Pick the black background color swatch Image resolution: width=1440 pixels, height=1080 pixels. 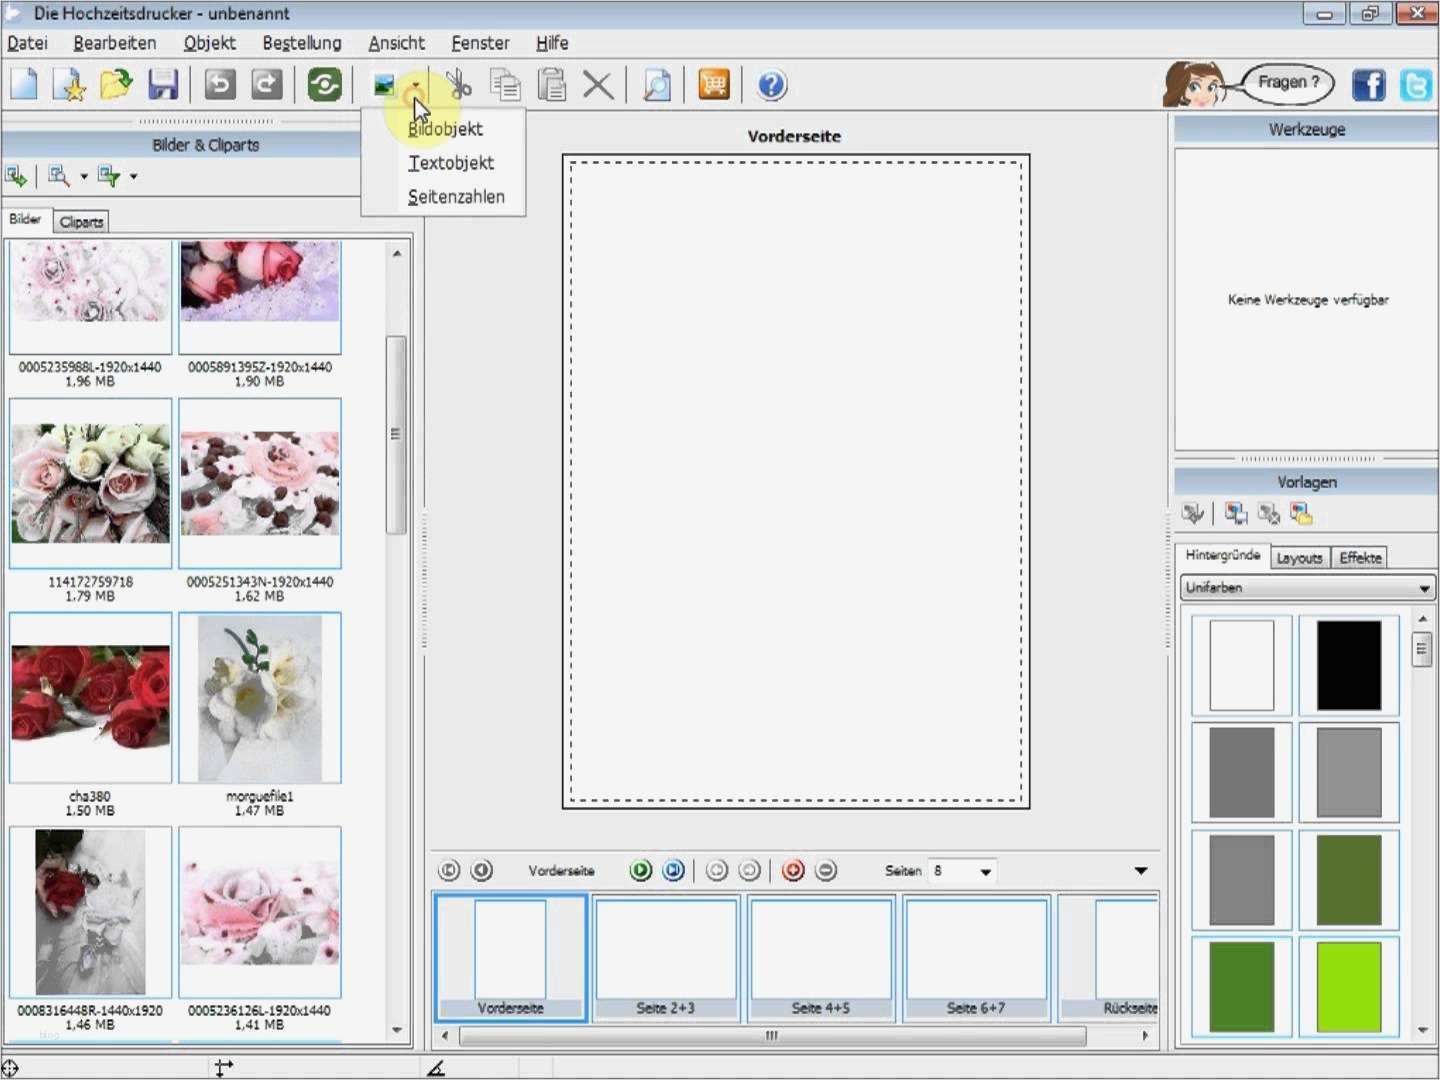1348,665
